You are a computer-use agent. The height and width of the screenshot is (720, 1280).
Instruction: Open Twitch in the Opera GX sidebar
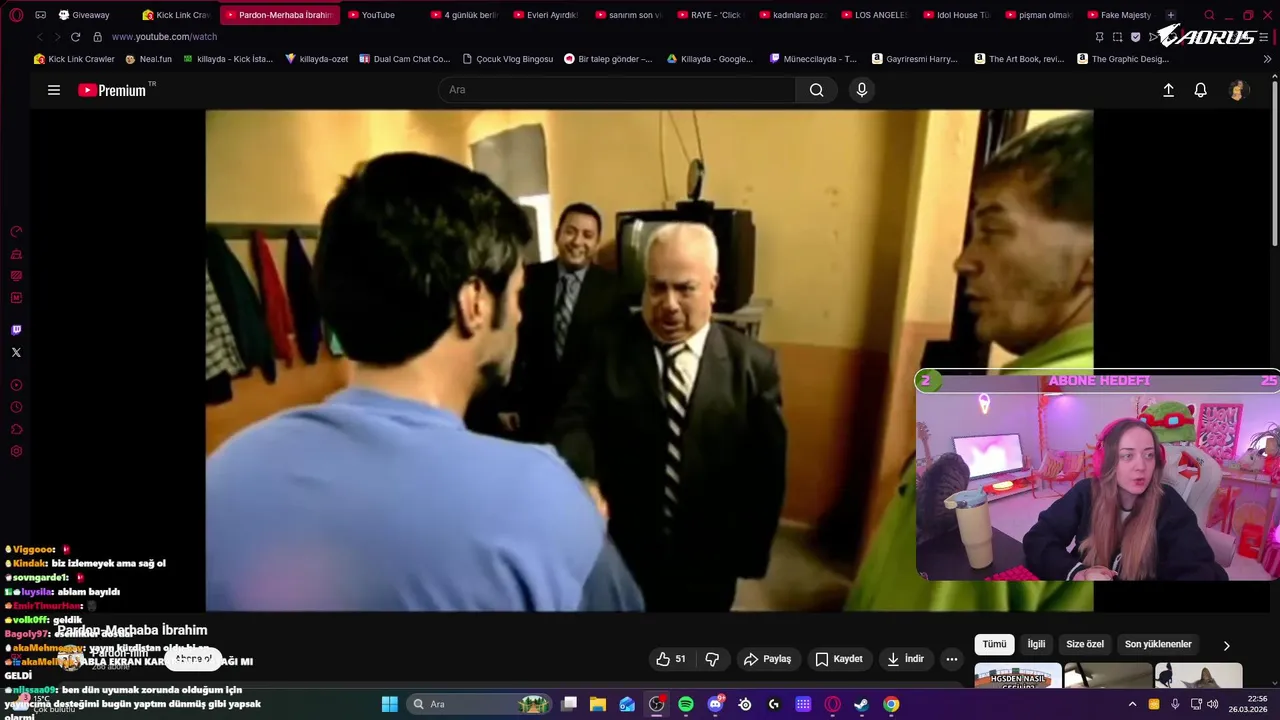click(16, 330)
